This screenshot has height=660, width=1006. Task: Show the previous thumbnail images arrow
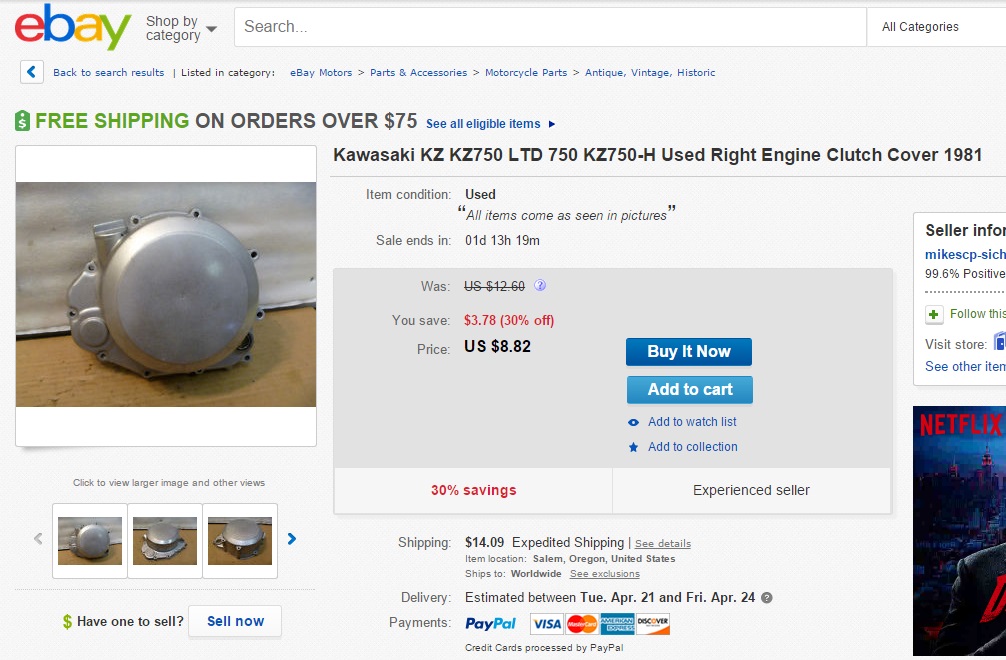pos(38,539)
